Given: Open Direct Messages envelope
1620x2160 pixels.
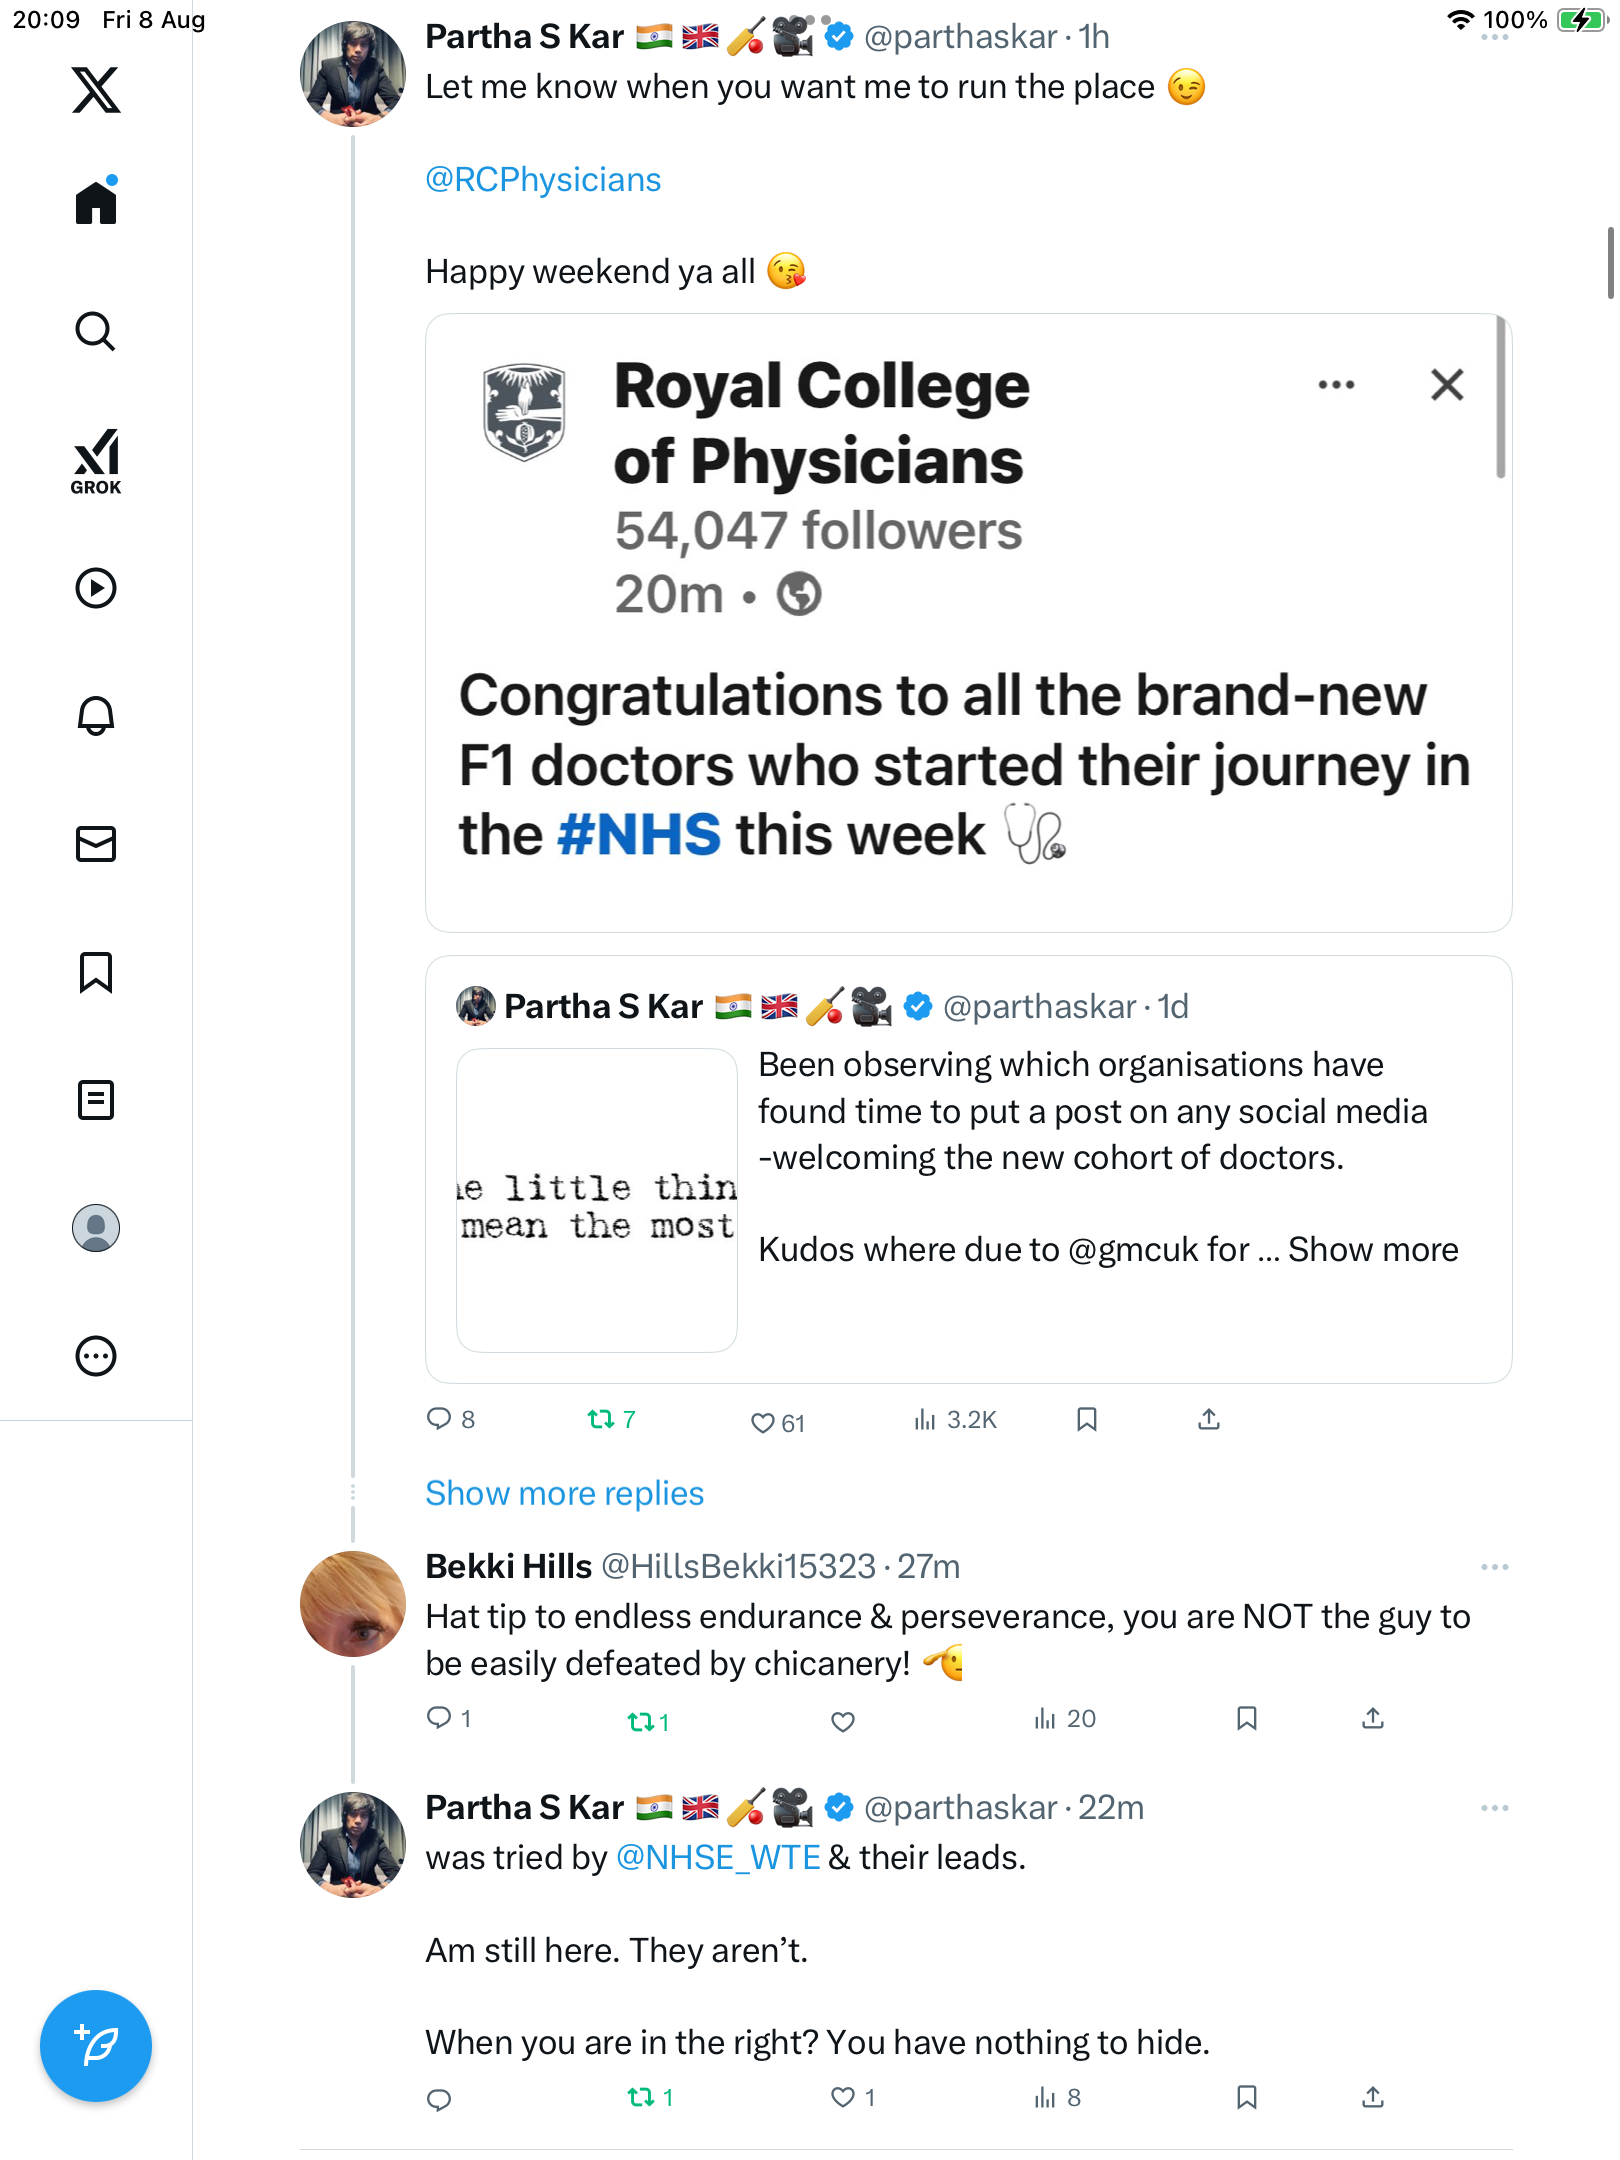Looking at the screenshot, I should point(96,844).
